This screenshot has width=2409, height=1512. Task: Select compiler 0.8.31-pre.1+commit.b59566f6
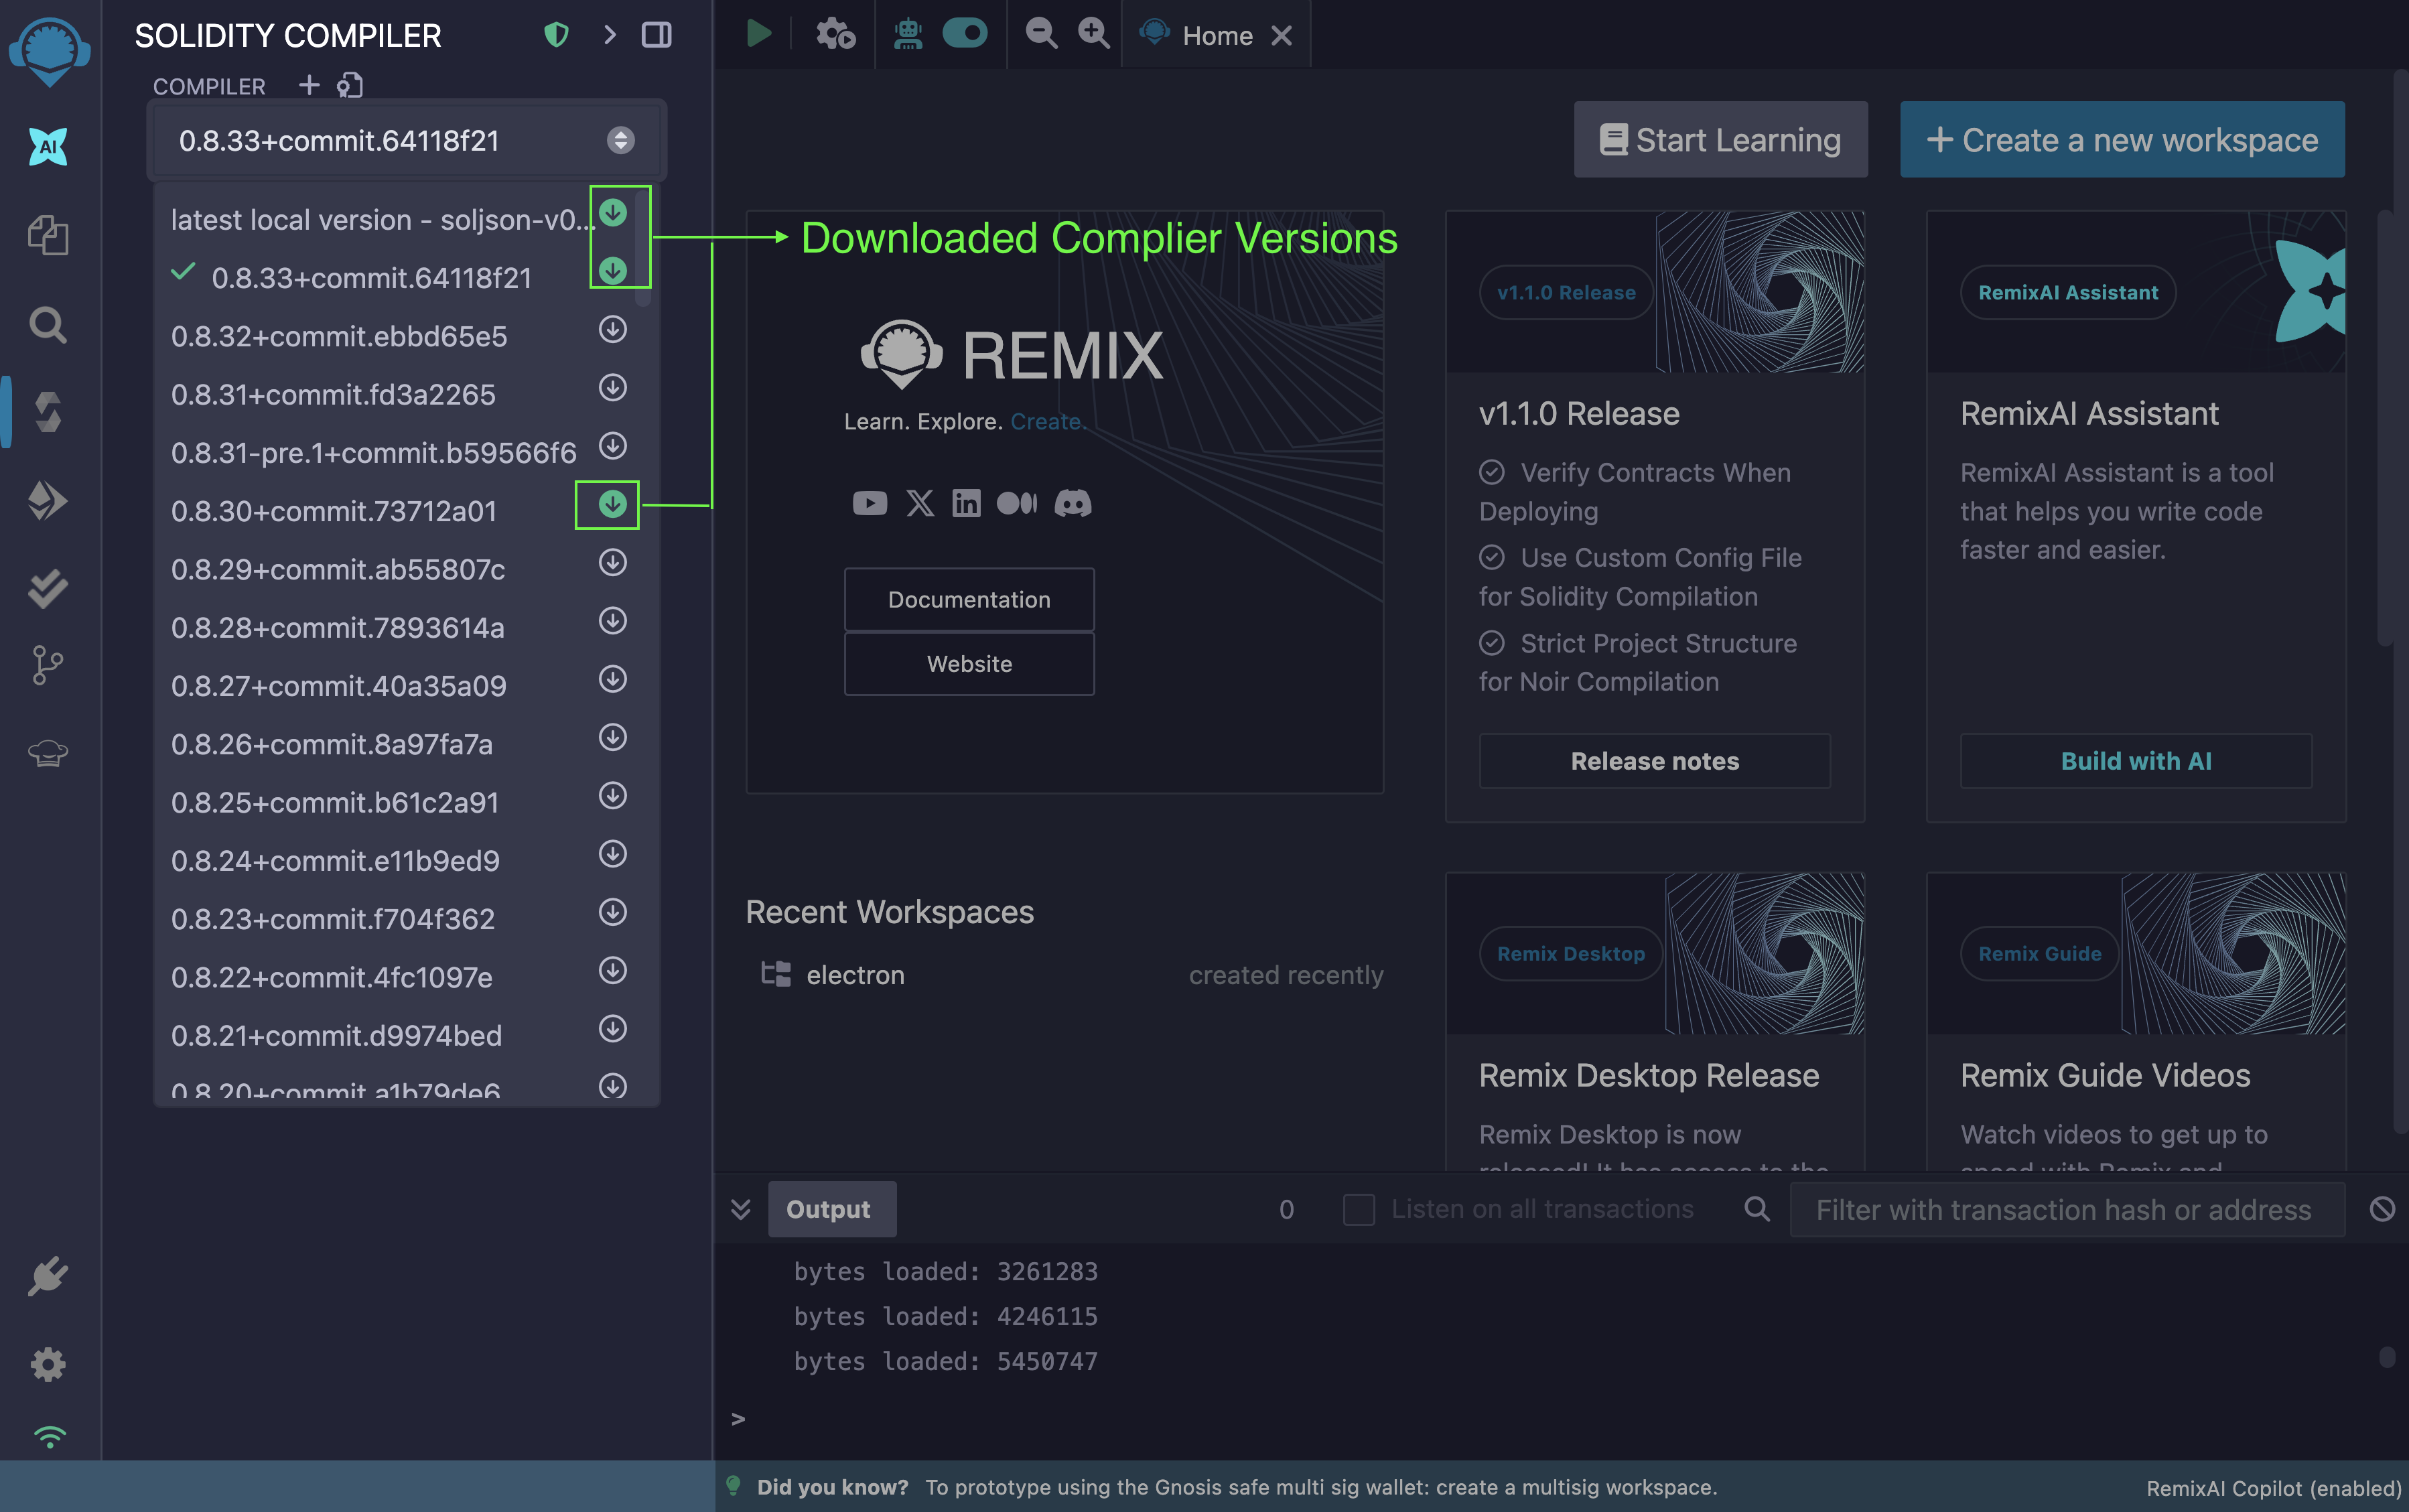pyautogui.click(x=374, y=453)
